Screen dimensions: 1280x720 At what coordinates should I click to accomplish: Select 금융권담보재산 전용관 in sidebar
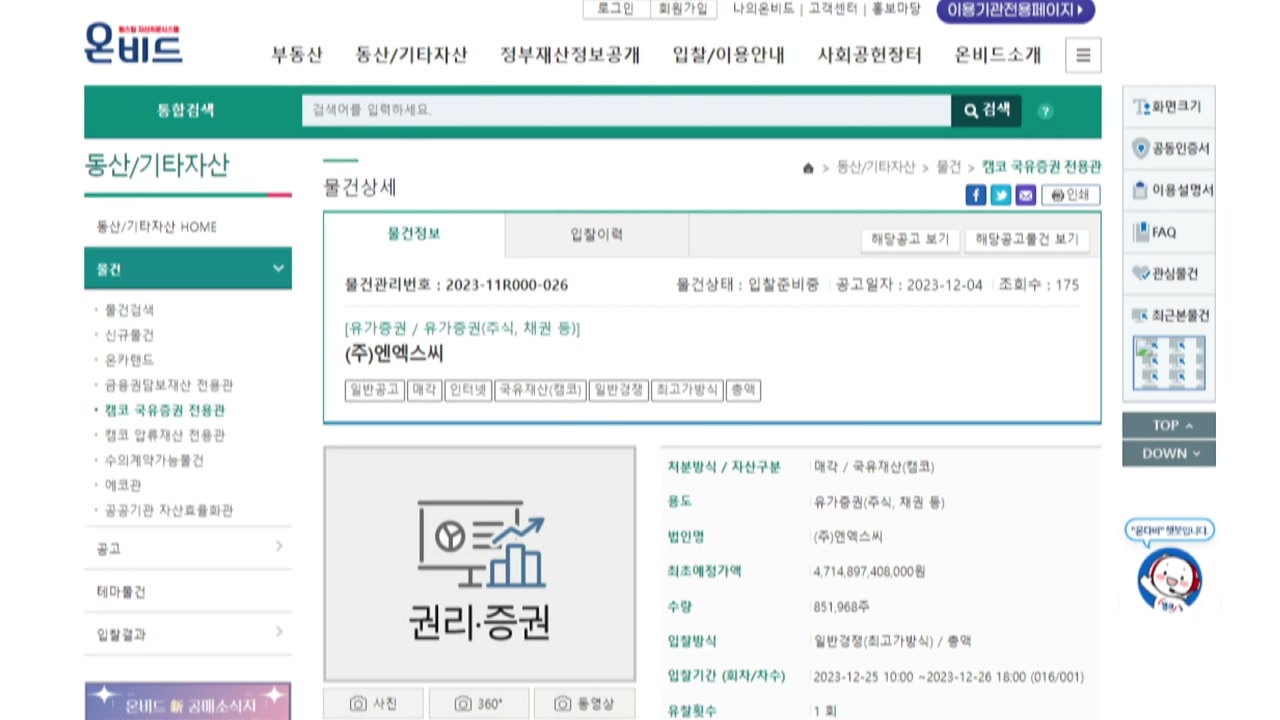click(x=169, y=385)
